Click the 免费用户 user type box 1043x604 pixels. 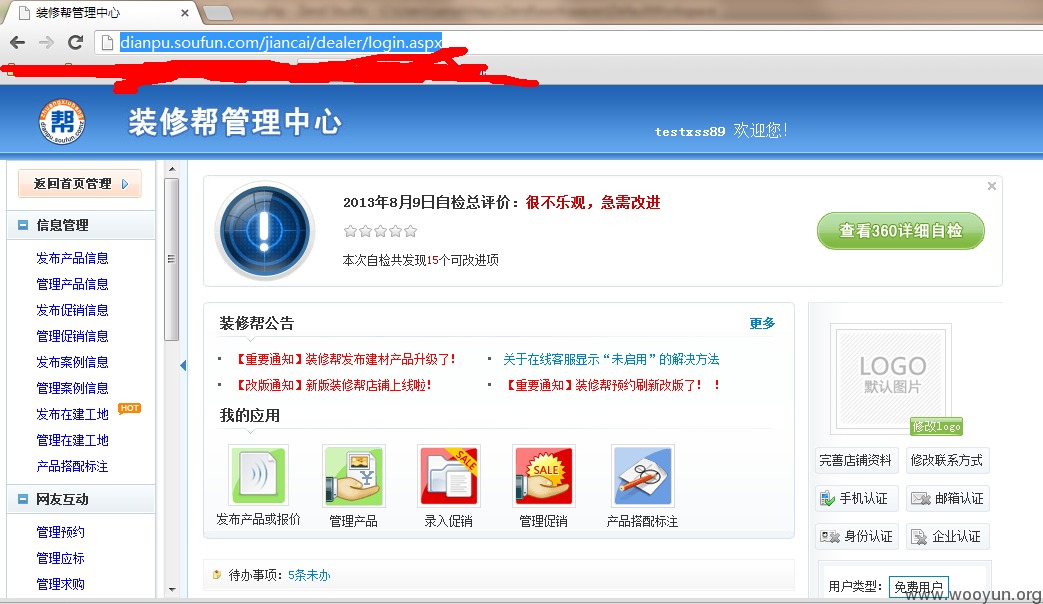pyautogui.click(x=919, y=587)
